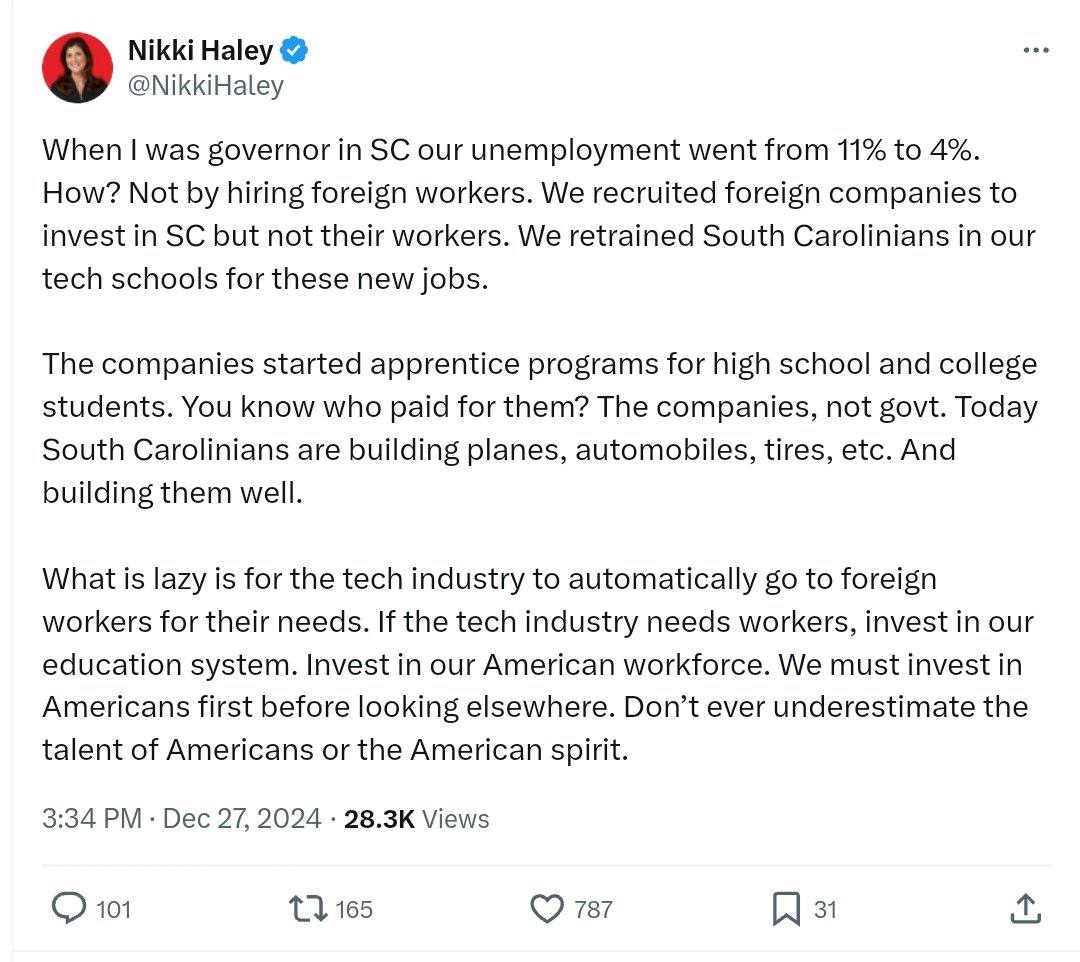Open Nikki Haley's profile picture
Viewport: 1080px width, 962px height.
click(x=77, y=67)
